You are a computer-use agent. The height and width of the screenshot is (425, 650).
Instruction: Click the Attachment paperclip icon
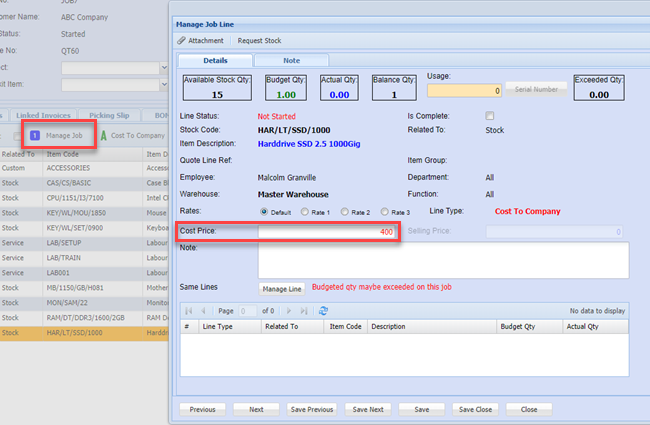(x=181, y=41)
